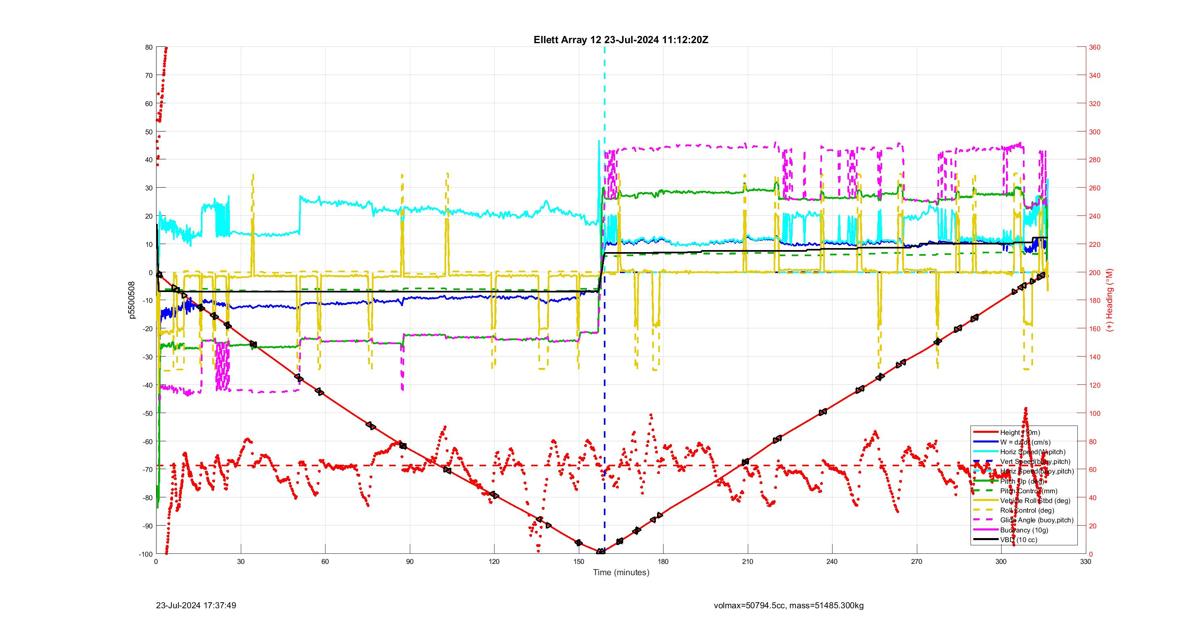Select the "W = dz/dt (cm/s)" legend entry
Viewport: 1200px width, 622px height.
1026,442
